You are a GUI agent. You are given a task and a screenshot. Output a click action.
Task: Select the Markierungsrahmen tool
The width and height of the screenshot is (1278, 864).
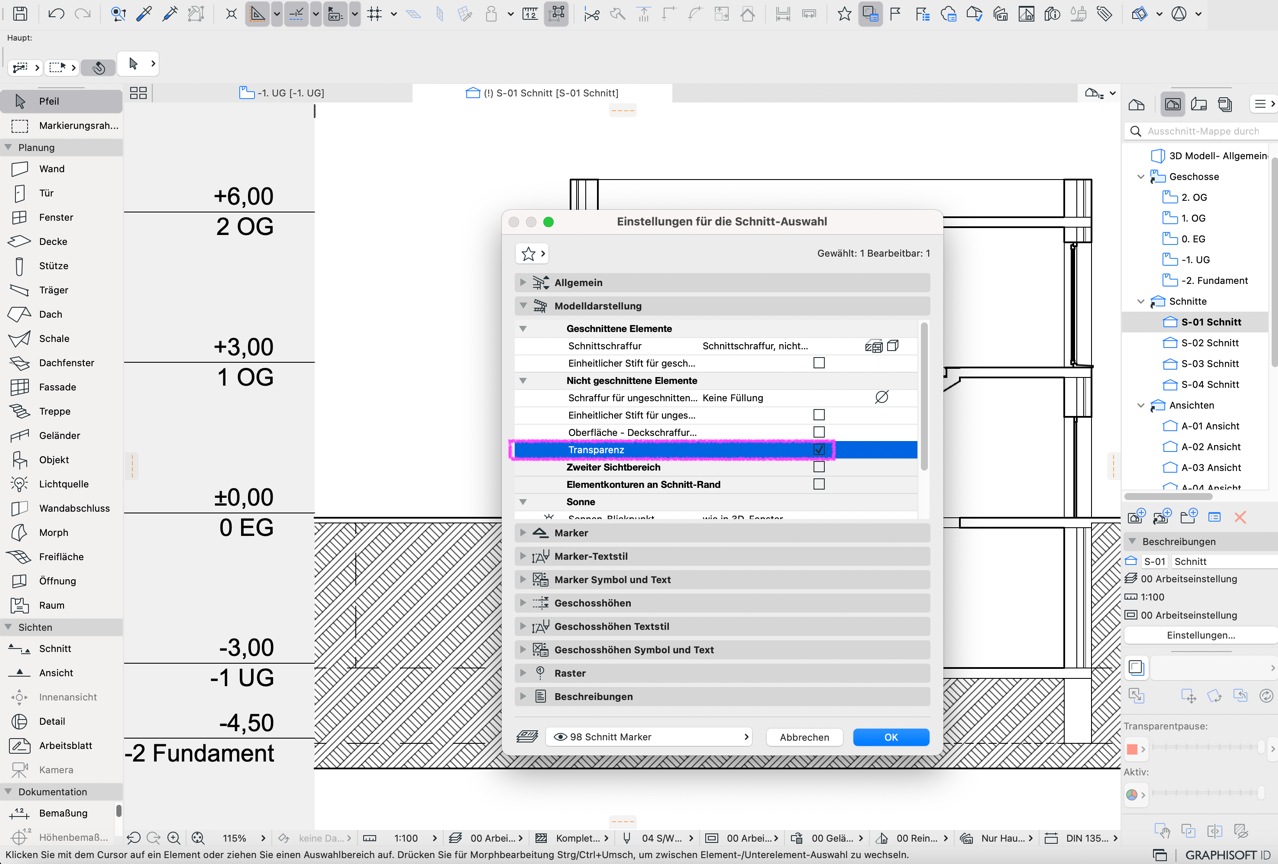click(x=60, y=126)
